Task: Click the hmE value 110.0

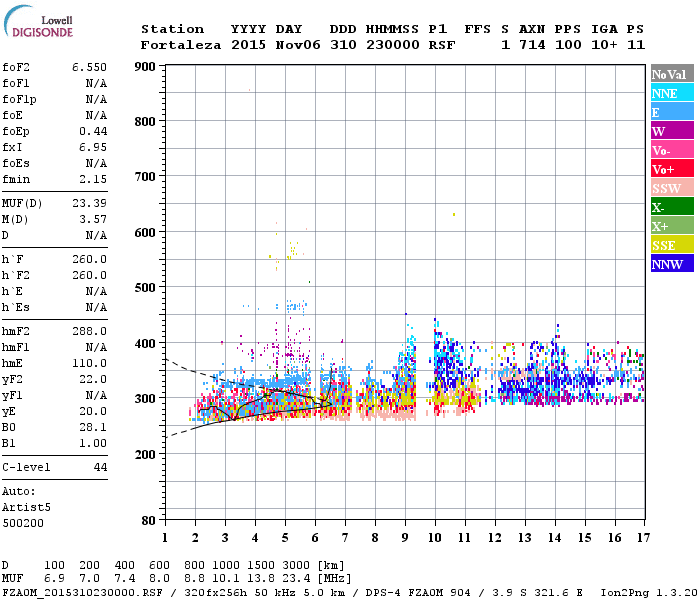Action: 89,363
